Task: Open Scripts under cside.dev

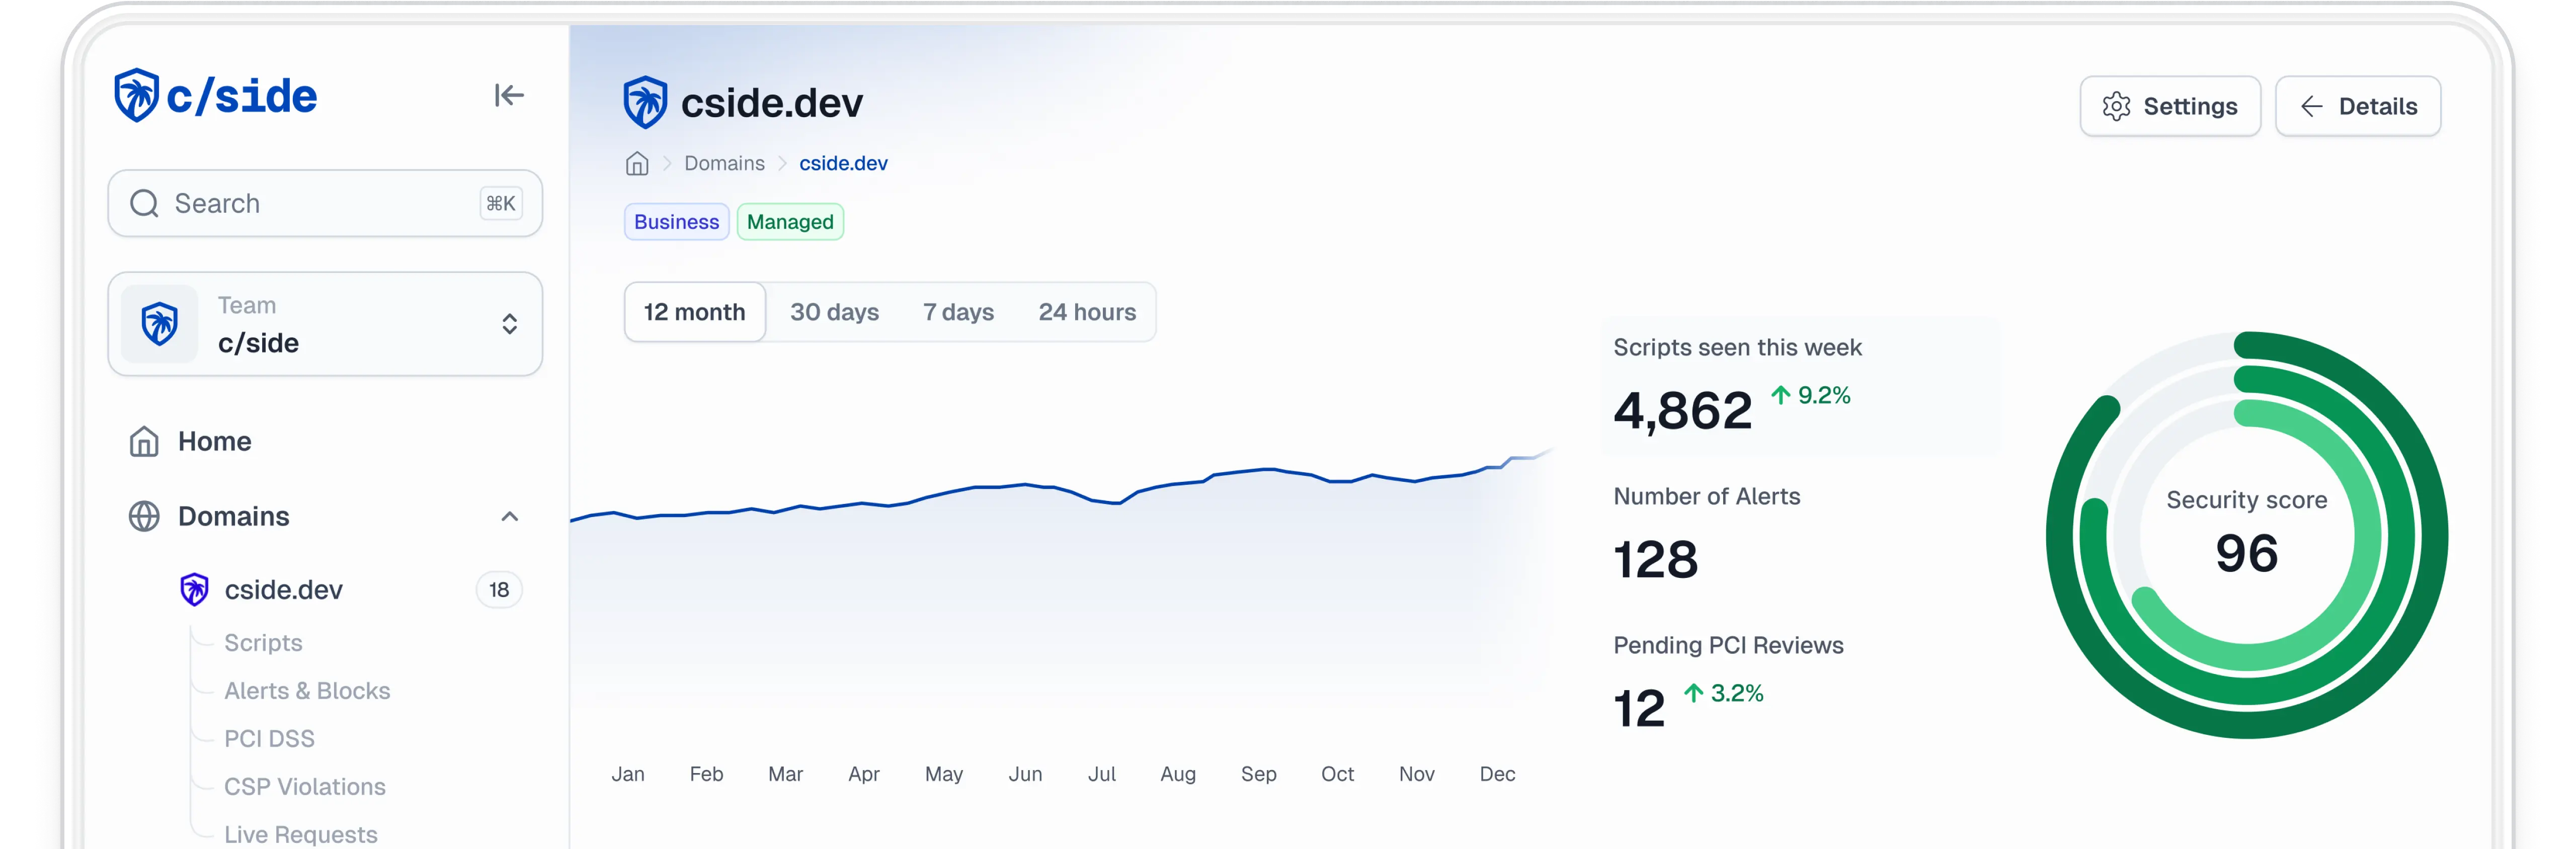Action: [263, 643]
